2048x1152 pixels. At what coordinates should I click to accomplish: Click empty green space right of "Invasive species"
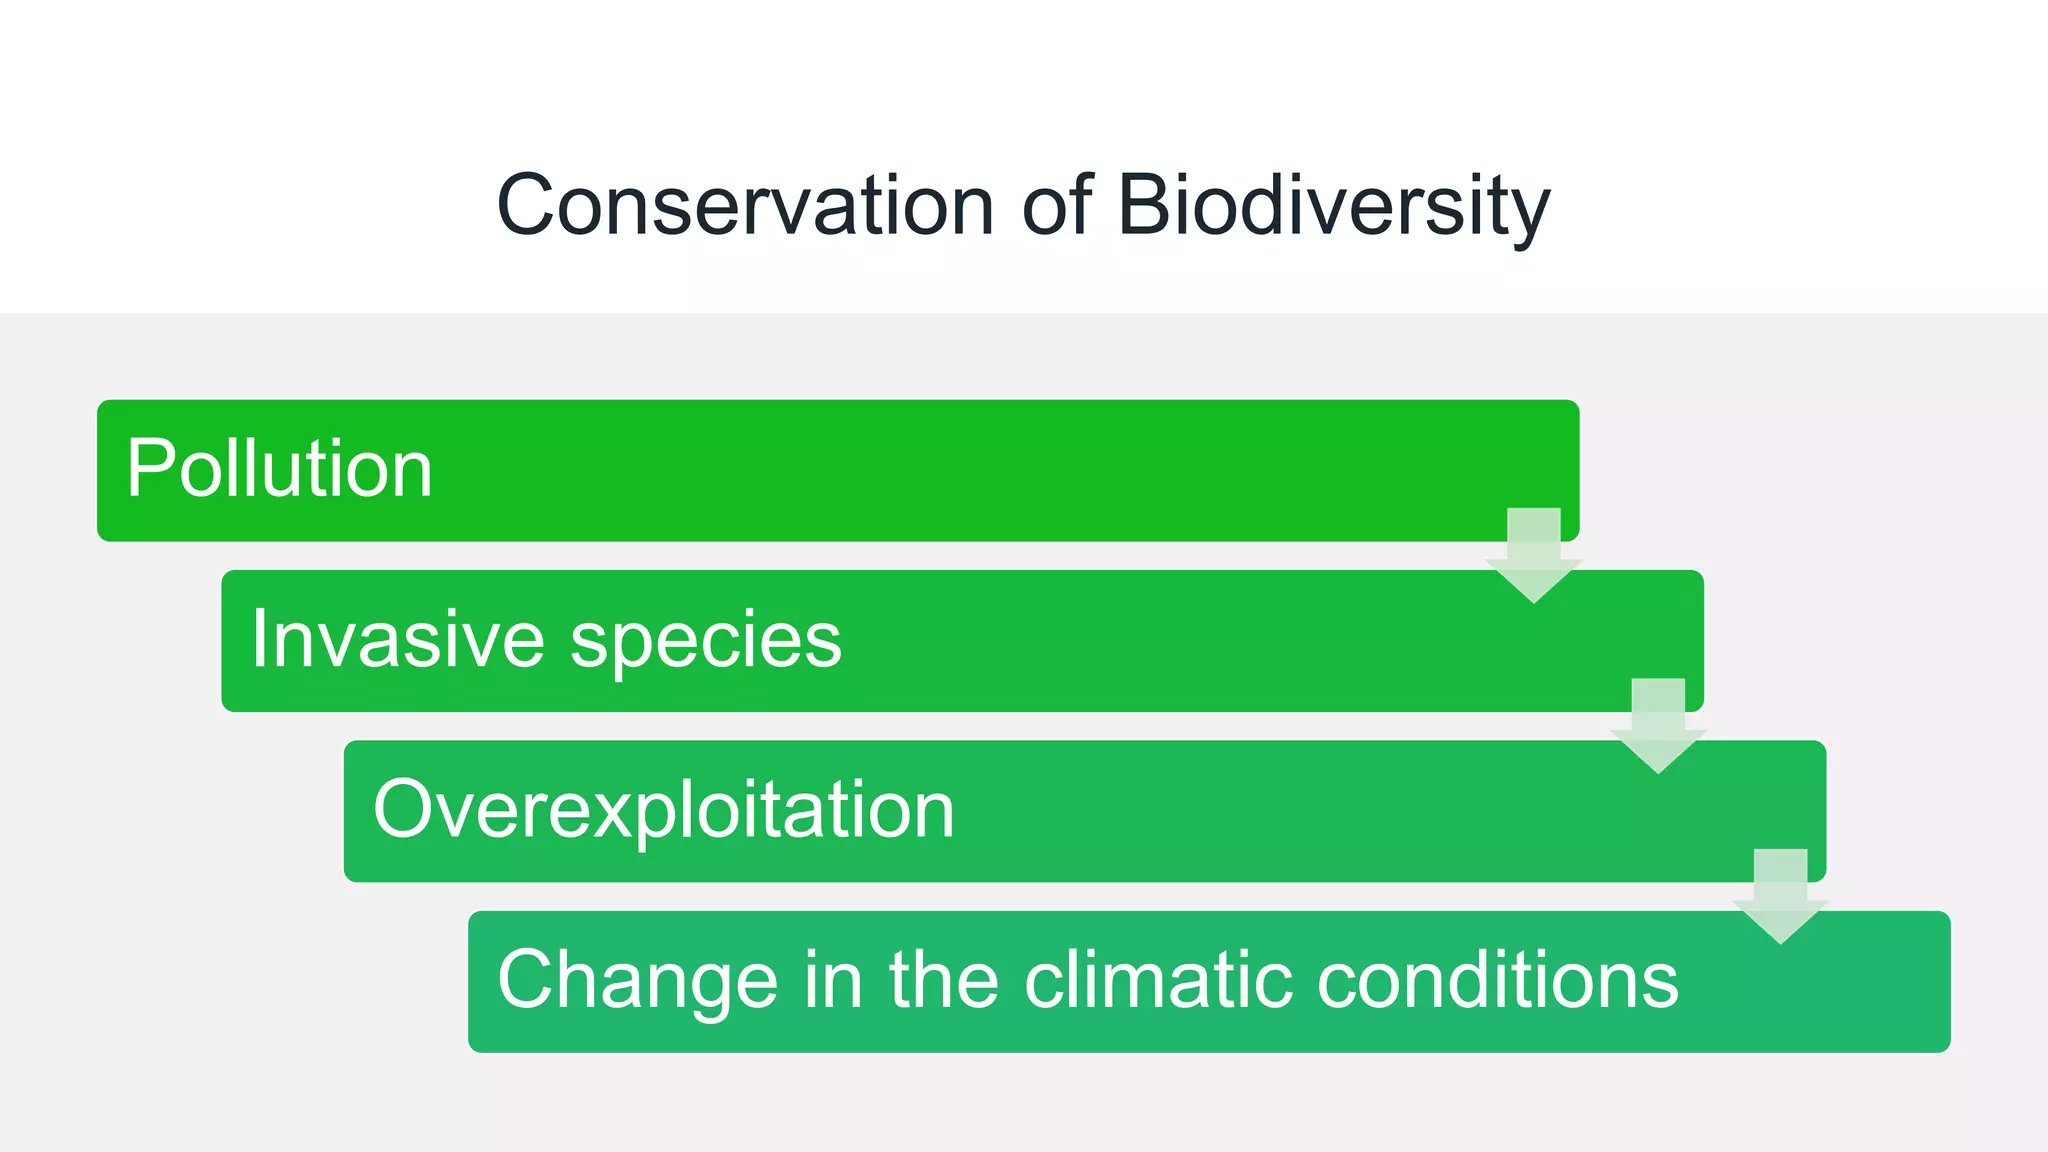1200,641
